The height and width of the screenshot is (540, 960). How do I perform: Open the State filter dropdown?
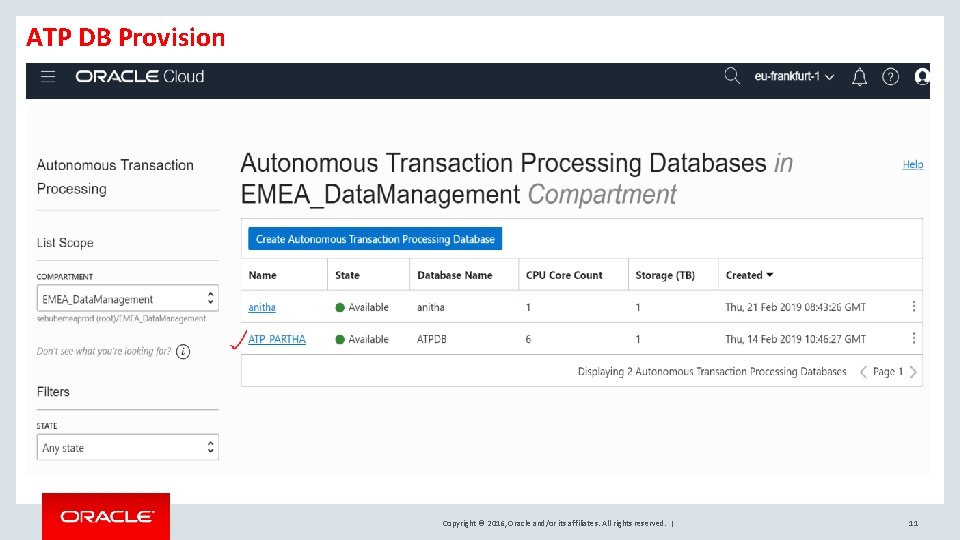(x=127, y=448)
